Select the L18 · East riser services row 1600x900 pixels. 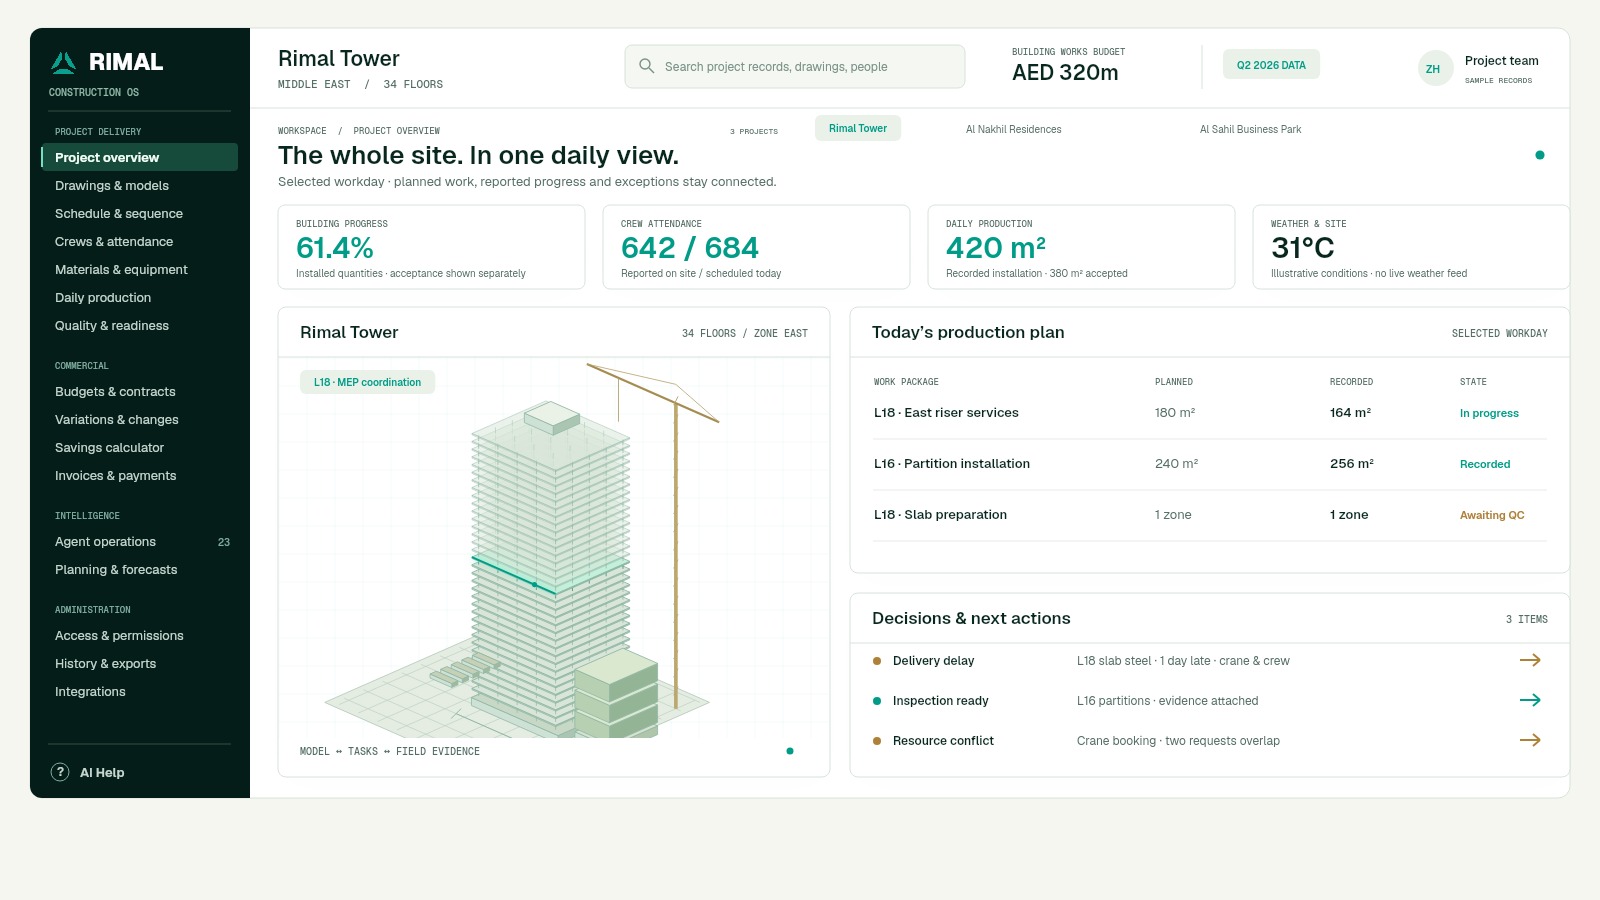(1210, 413)
